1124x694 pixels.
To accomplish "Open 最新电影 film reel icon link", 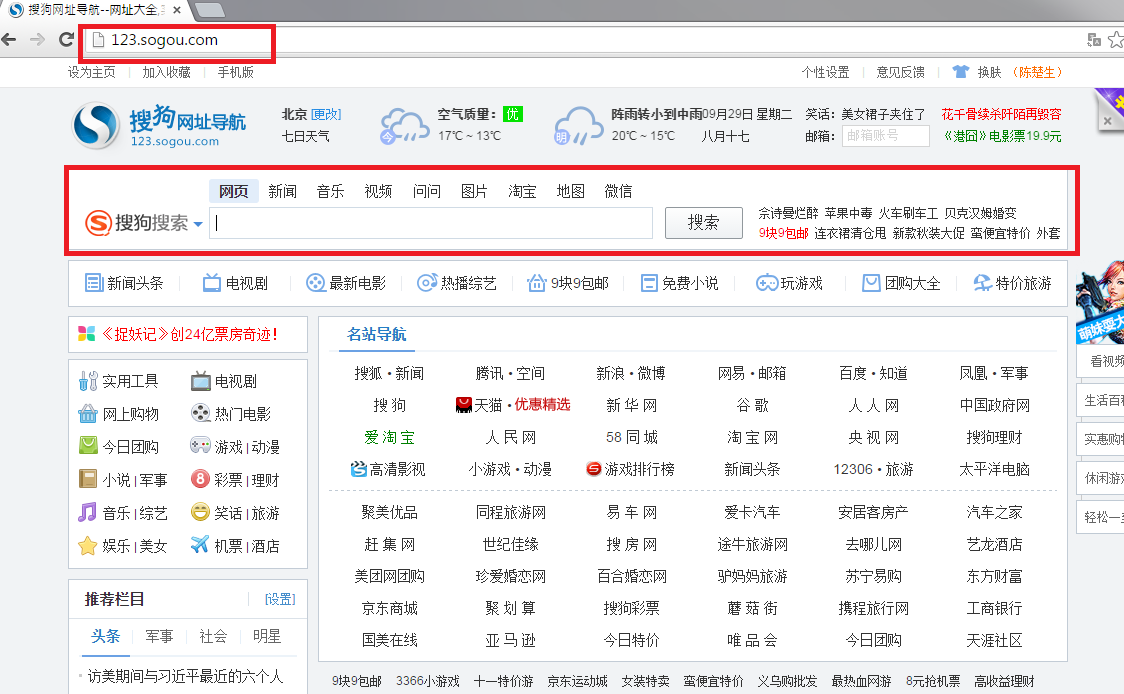I will click(315, 283).
